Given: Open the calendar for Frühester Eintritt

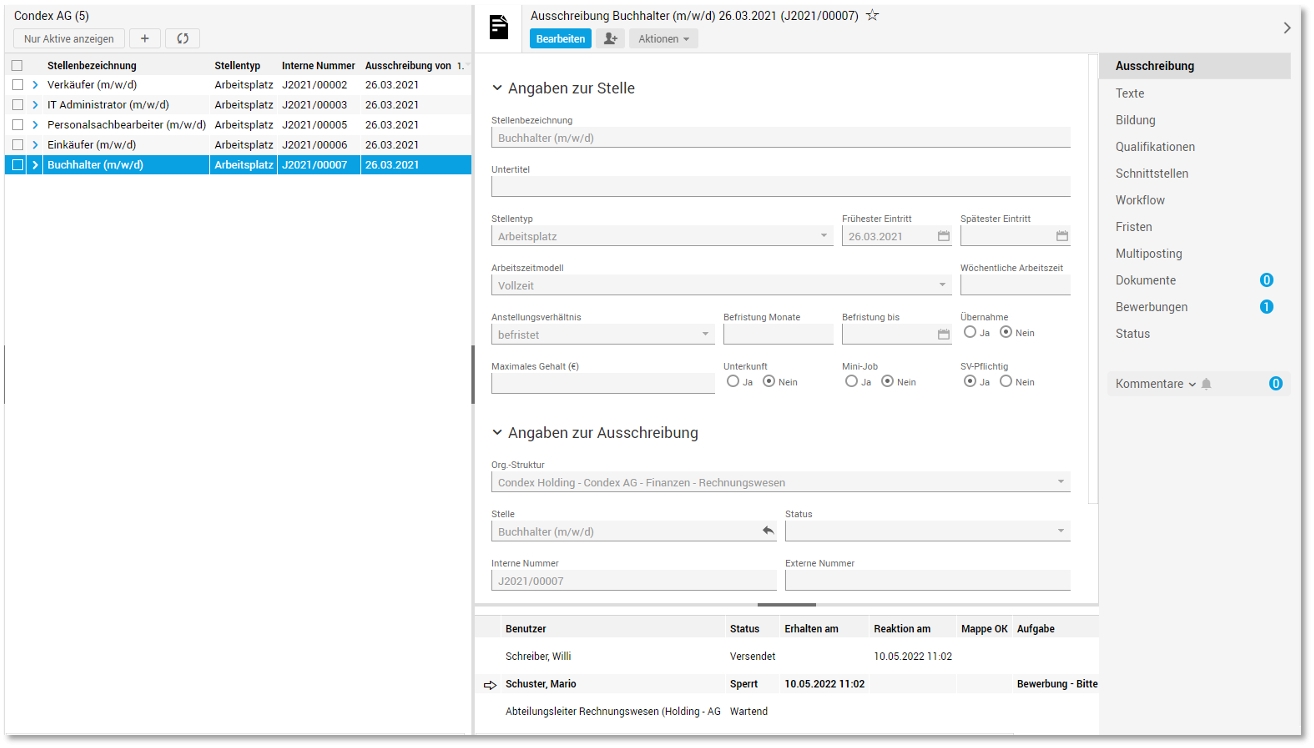Looking at the screenshot, I should tap(943, 237).
